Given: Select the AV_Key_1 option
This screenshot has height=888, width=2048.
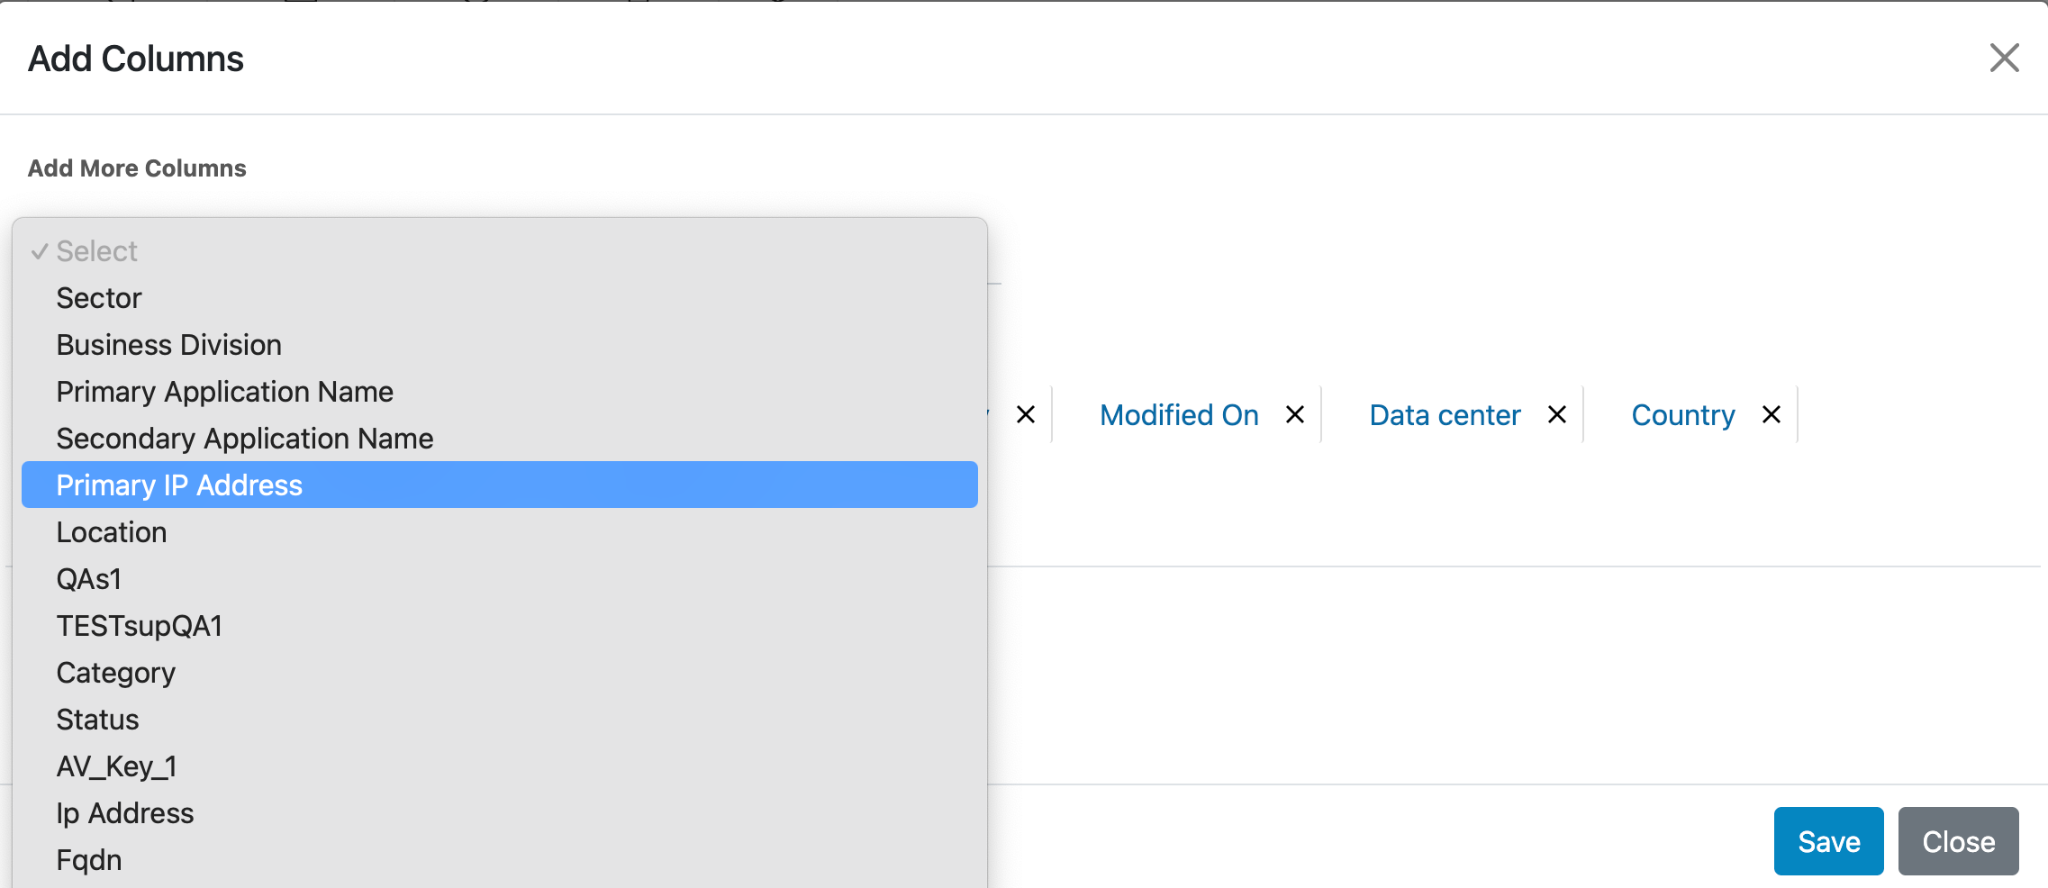Looking at the screenshot, I should pos(117,767).
